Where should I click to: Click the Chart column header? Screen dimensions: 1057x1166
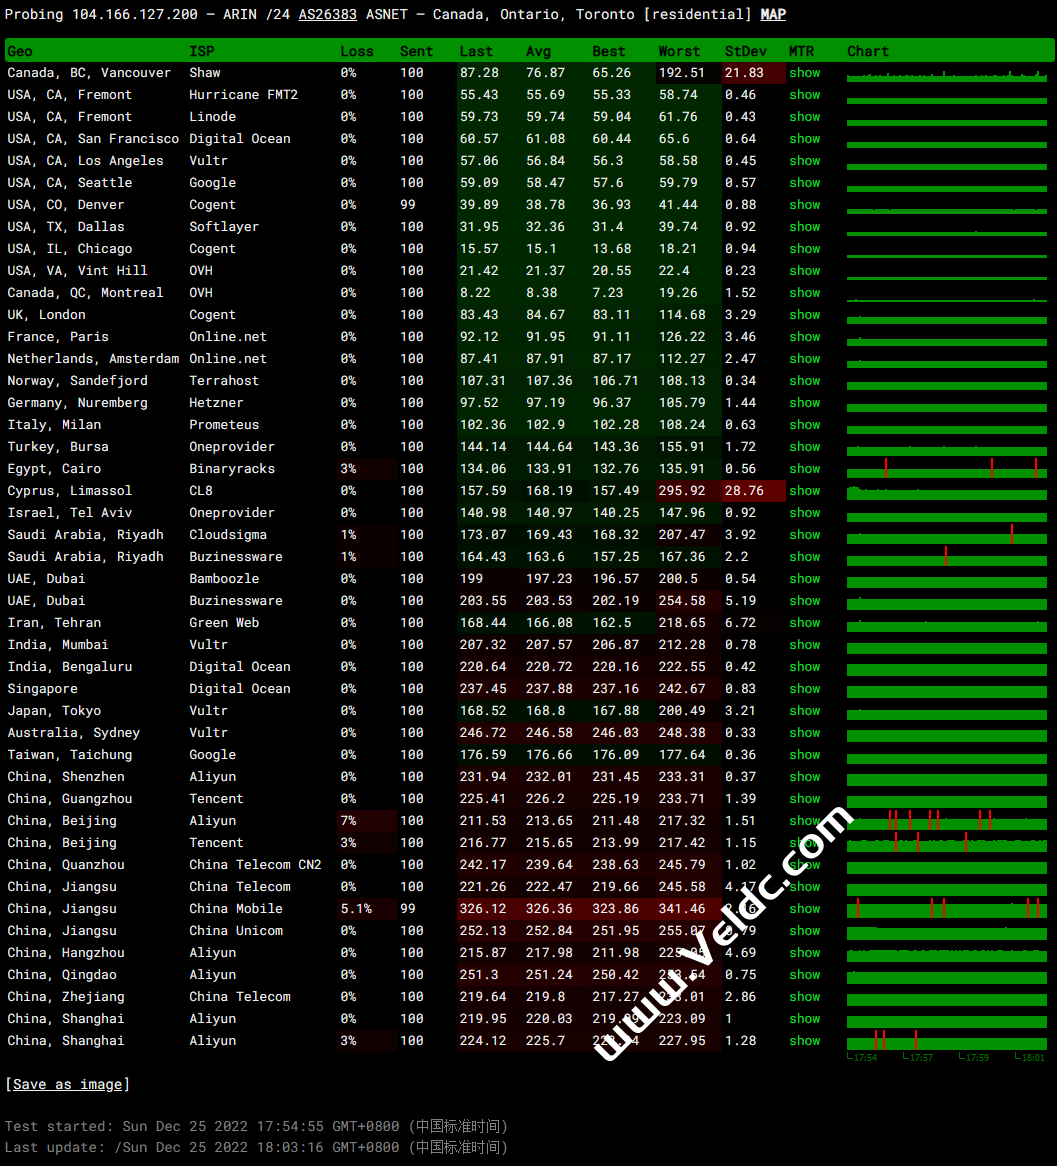[868, 51]
